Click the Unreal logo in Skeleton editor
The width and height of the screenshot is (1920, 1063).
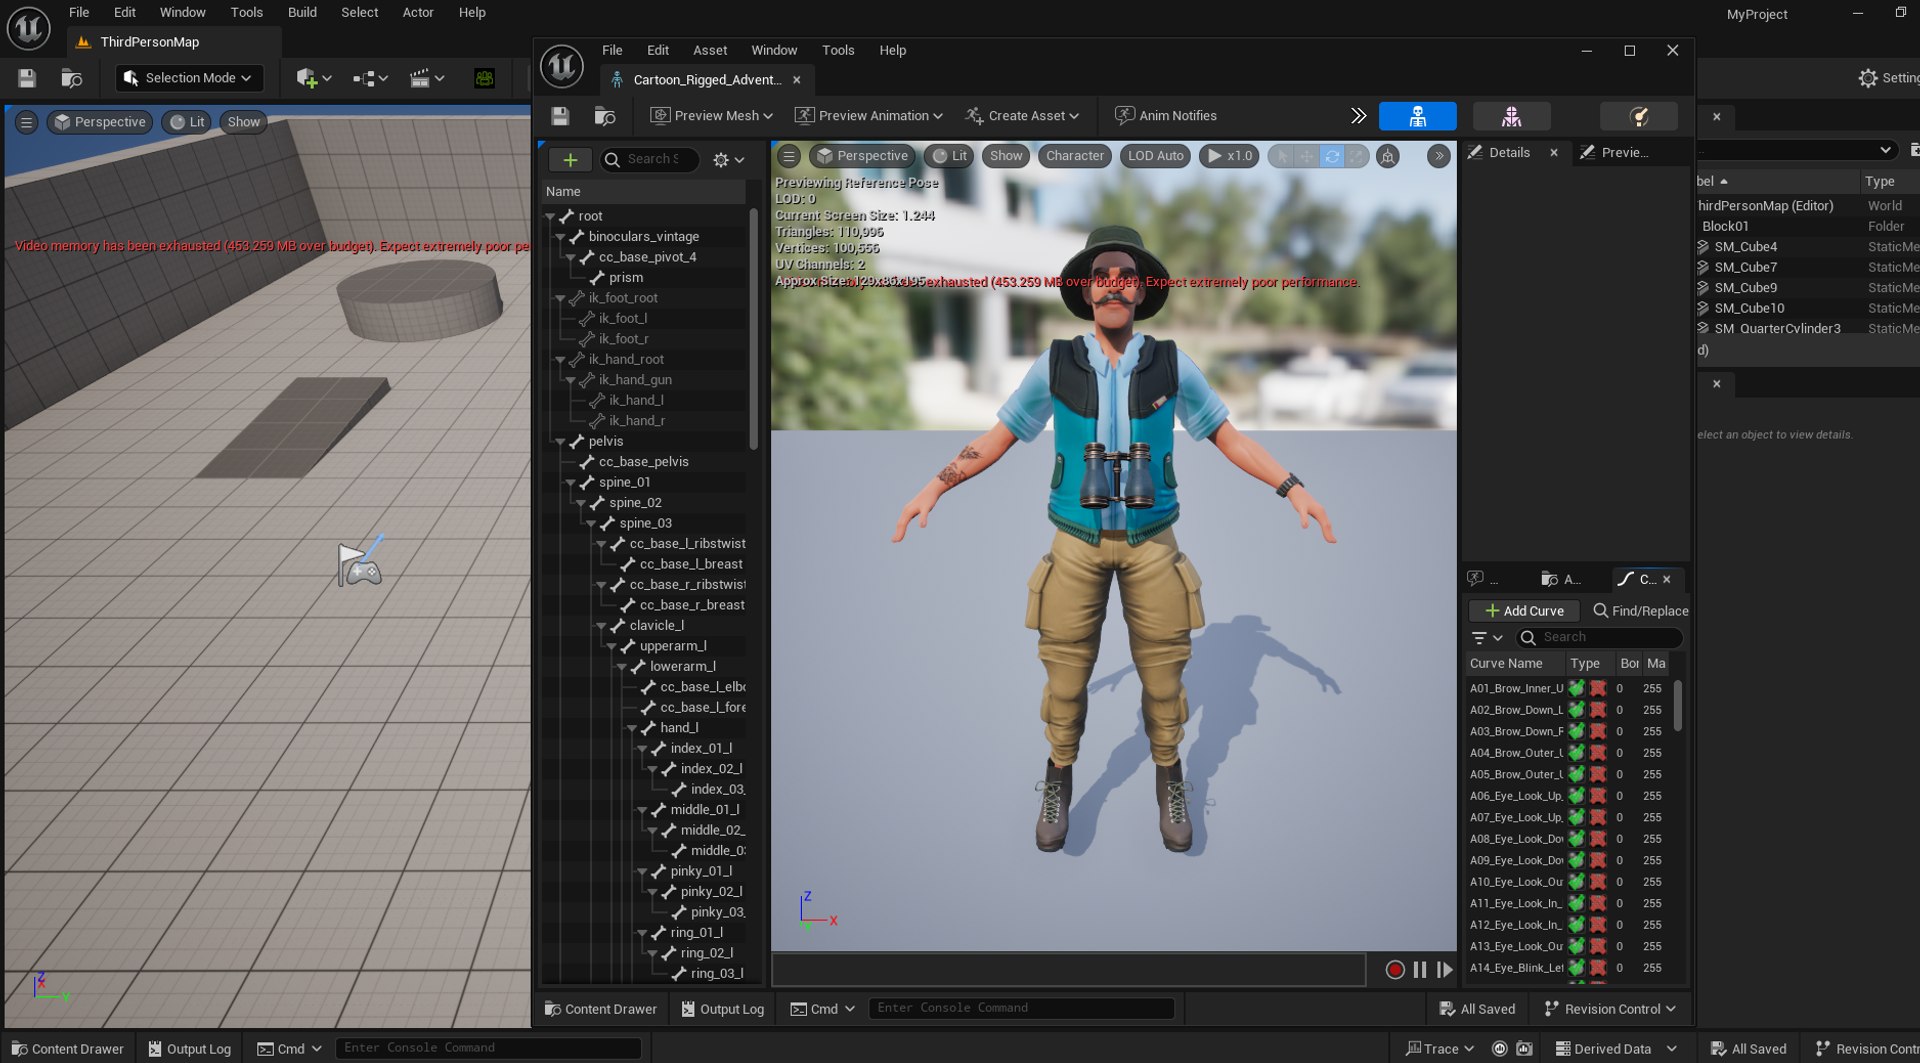click(x=561, y=66)
